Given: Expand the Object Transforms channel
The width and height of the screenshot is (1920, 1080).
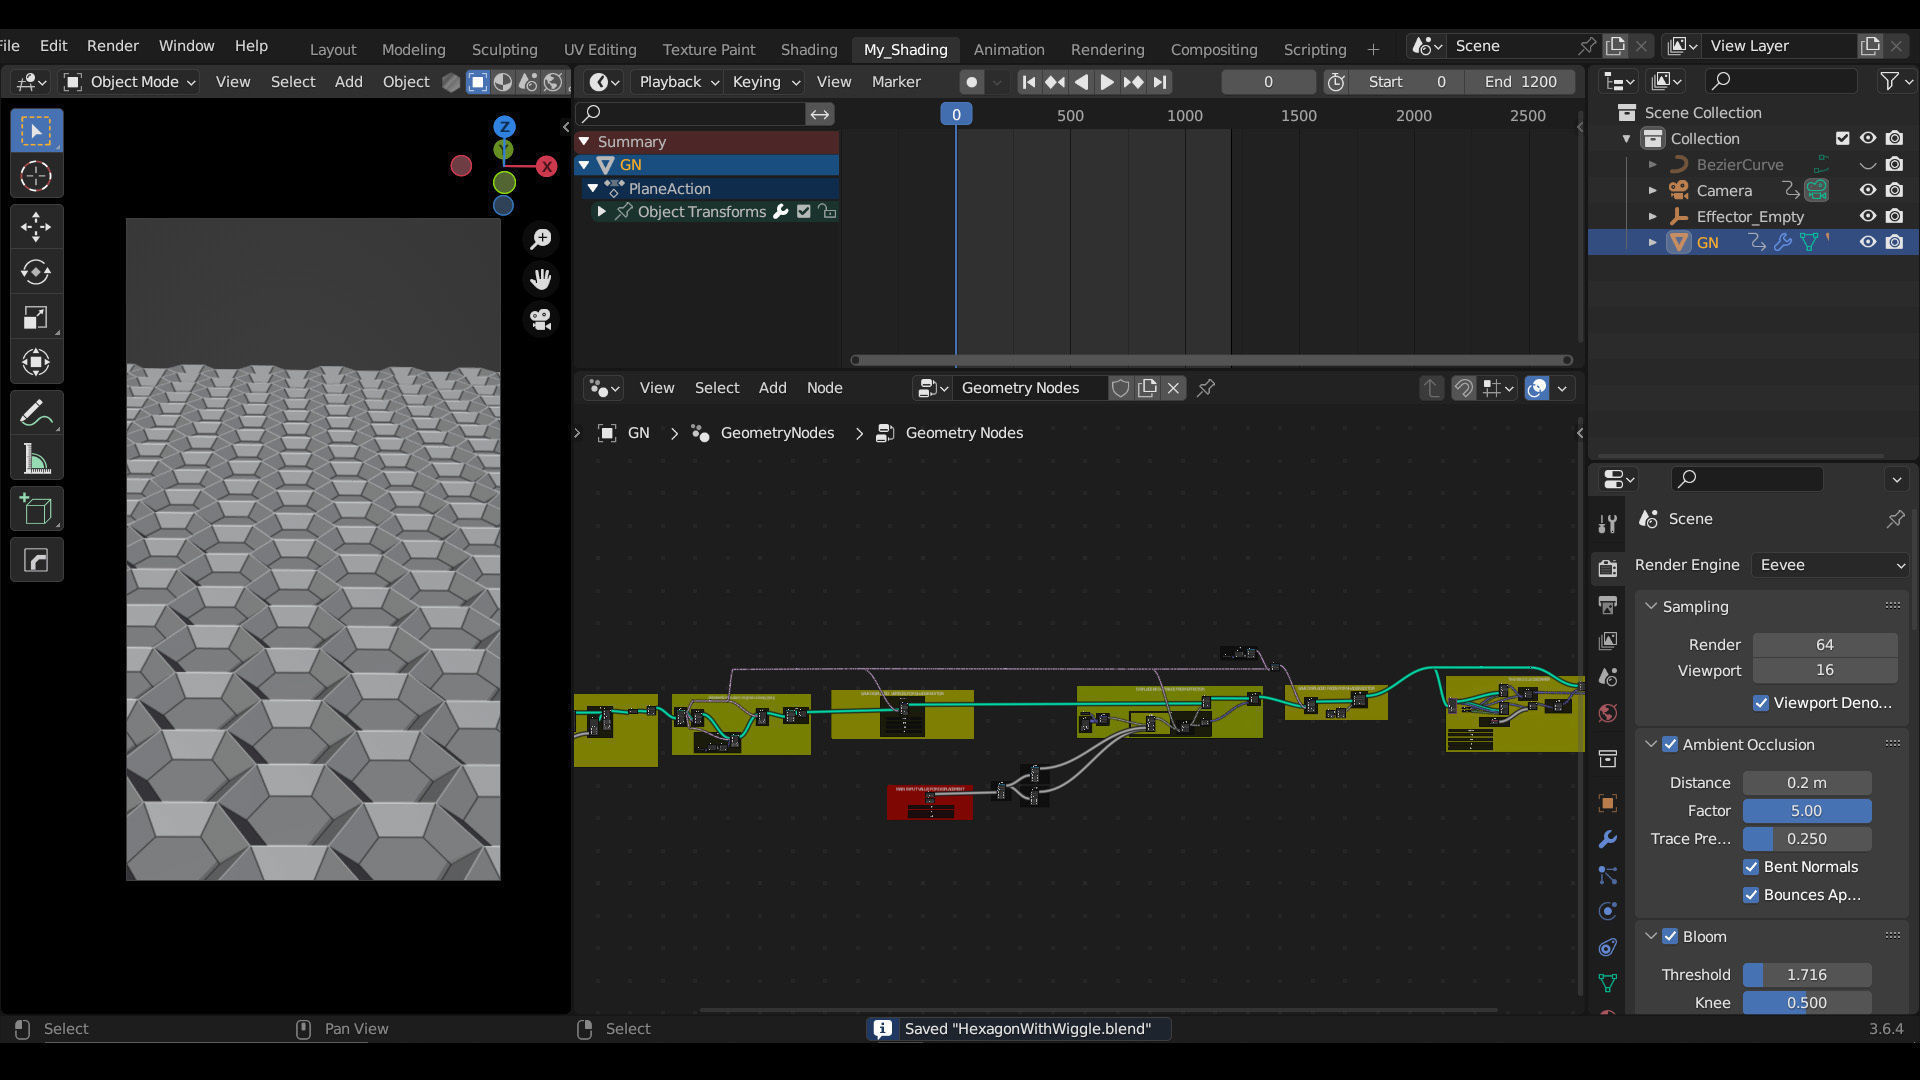Looking at the screenshot, I should pyautogui.click(x=601, y=212).
